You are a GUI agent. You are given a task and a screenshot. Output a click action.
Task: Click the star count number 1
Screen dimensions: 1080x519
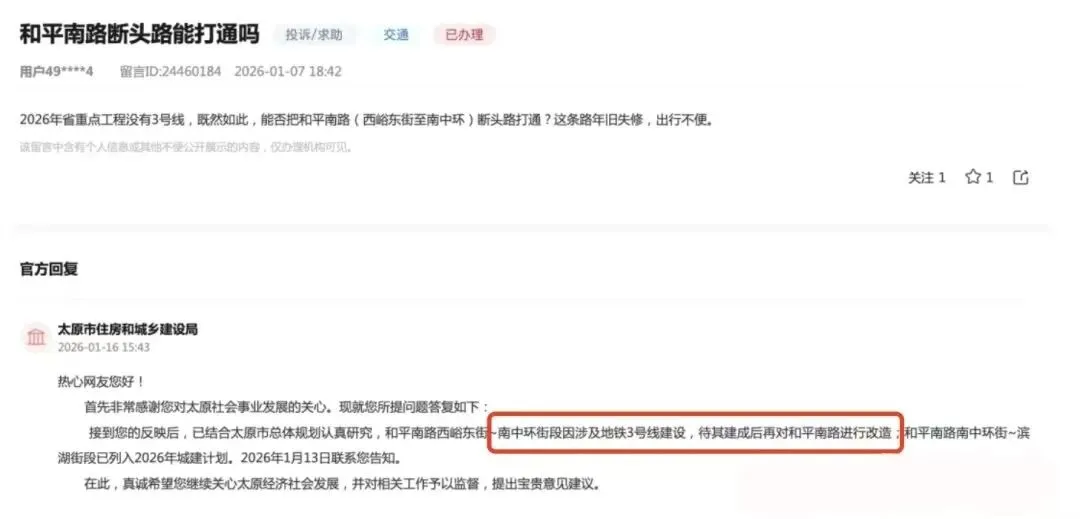tap(989, 178)
